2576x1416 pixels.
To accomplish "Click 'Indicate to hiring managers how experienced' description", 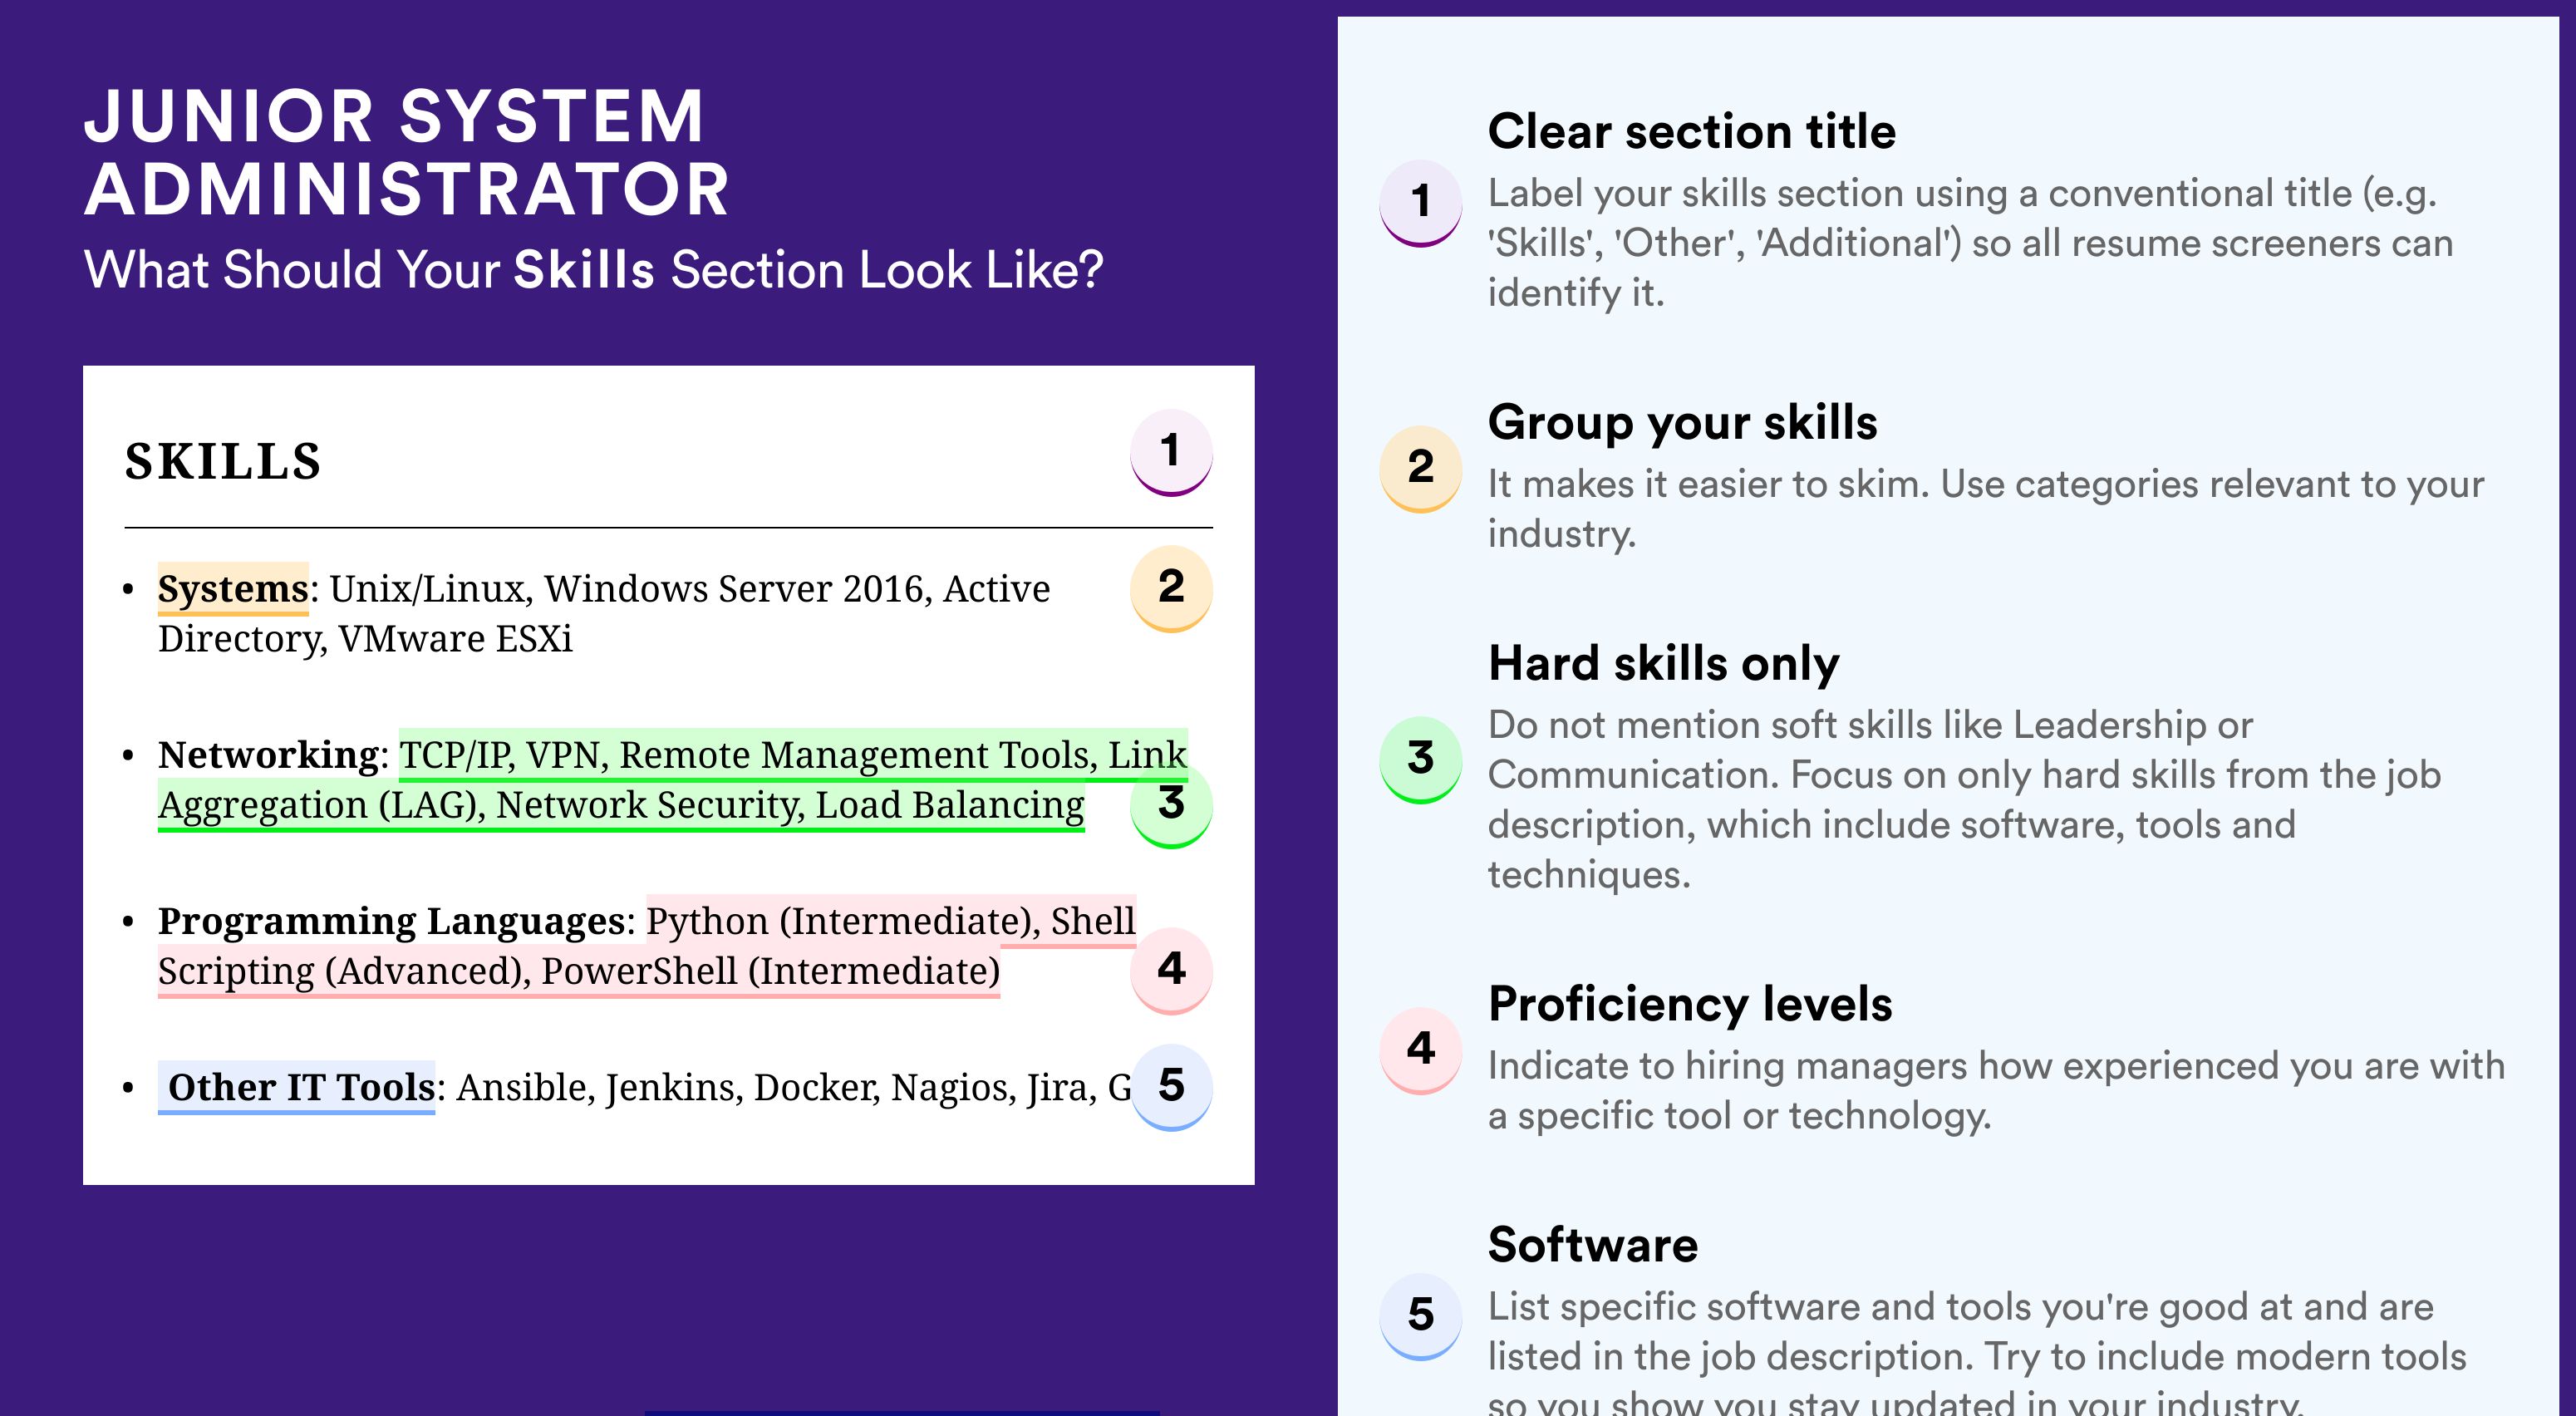I will (1996, 1090).
